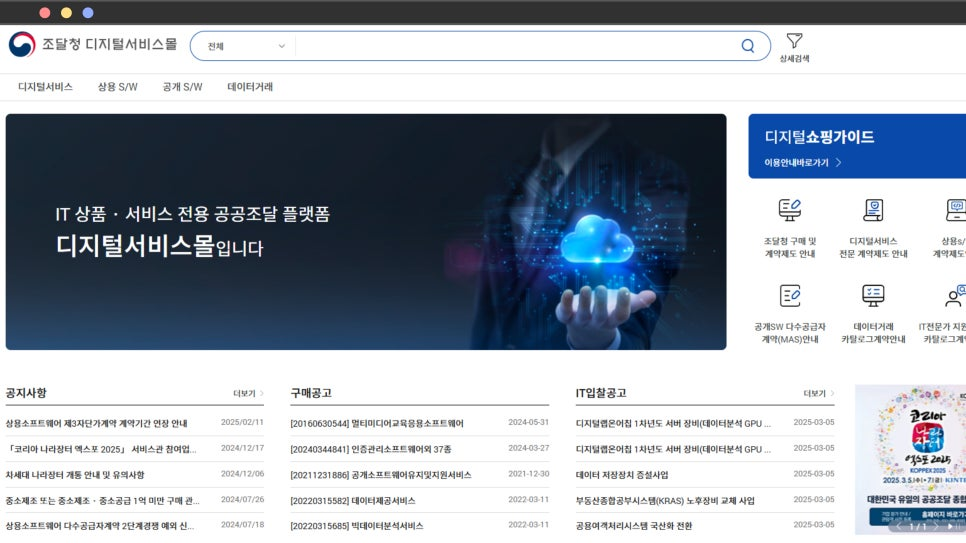The height and width of the screenshot is (543, 966).
Task: Click the blue window maximize dot
Action: (x=87, y=12)
